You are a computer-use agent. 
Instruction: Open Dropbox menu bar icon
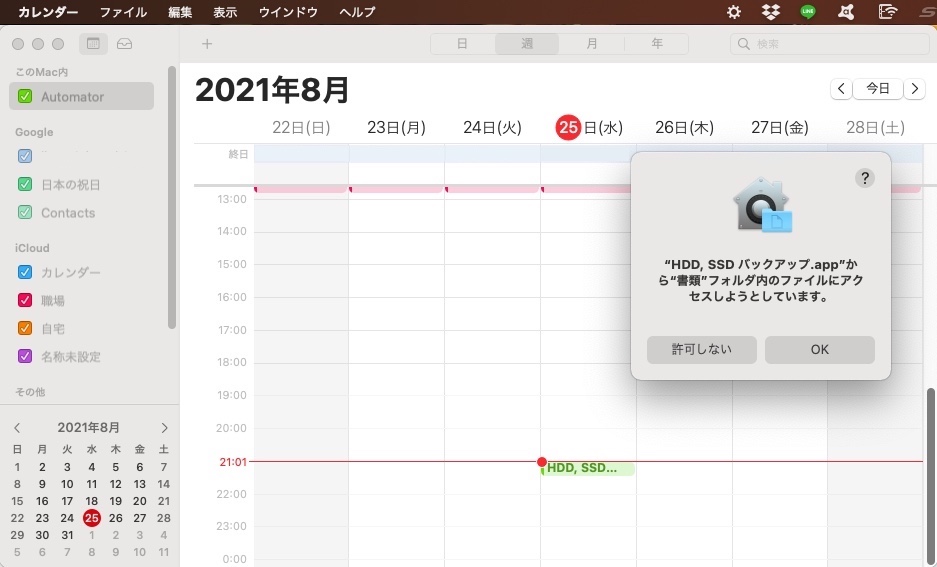click(x=771, y=12)
